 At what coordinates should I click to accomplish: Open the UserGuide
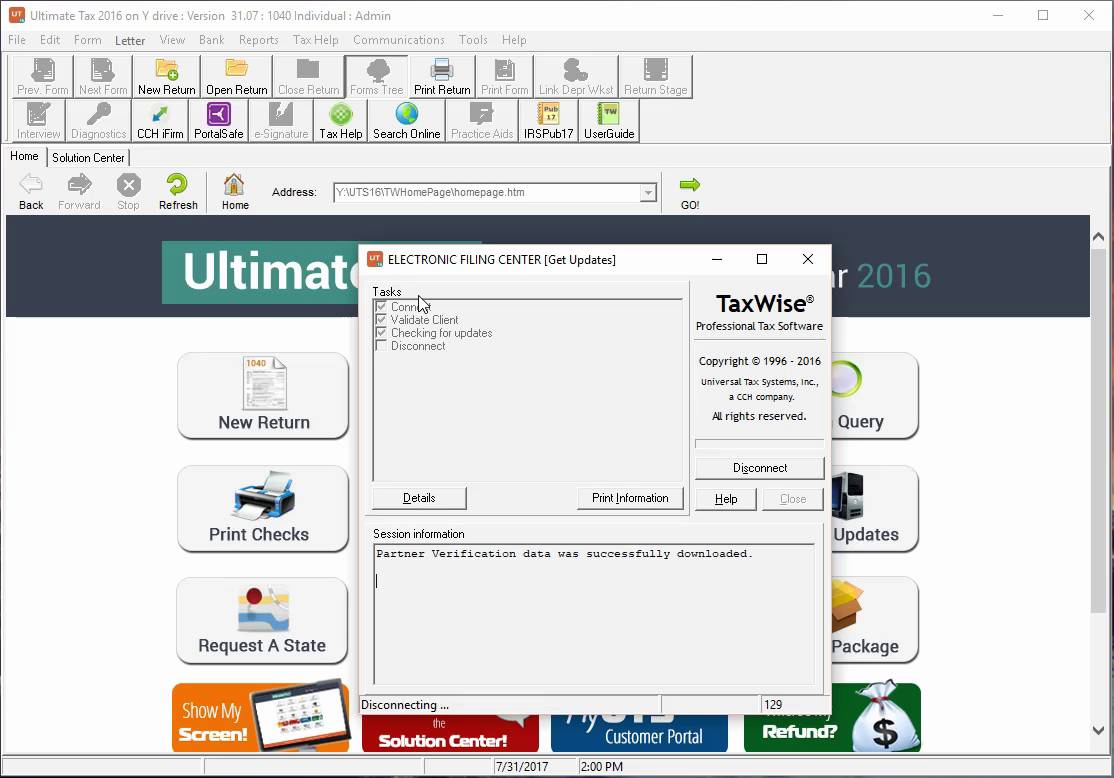pos(609,121)
